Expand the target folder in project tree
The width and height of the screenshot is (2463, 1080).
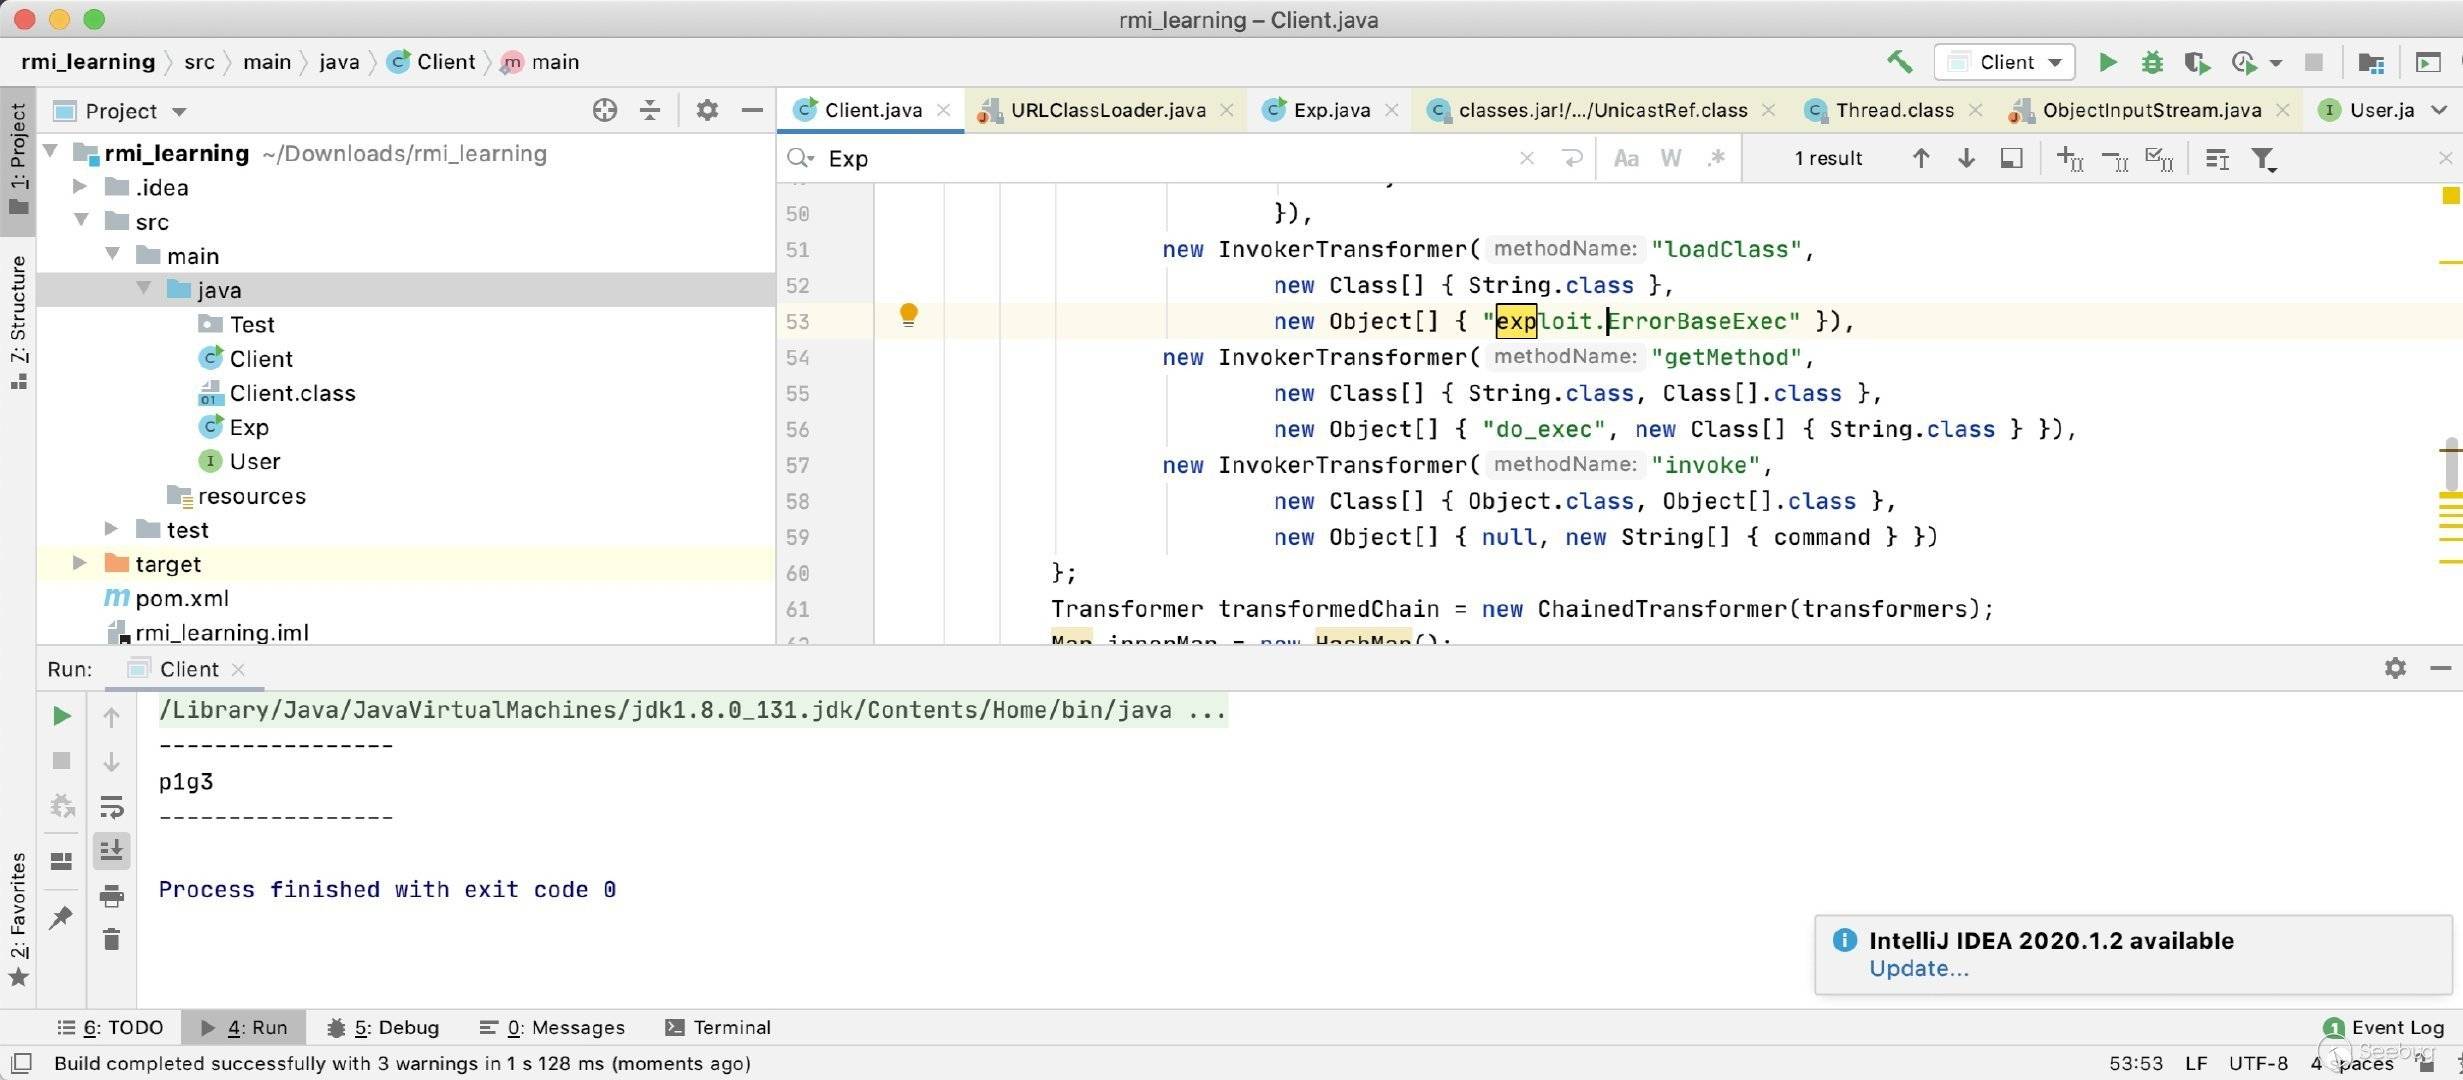(x=79, y=564)
